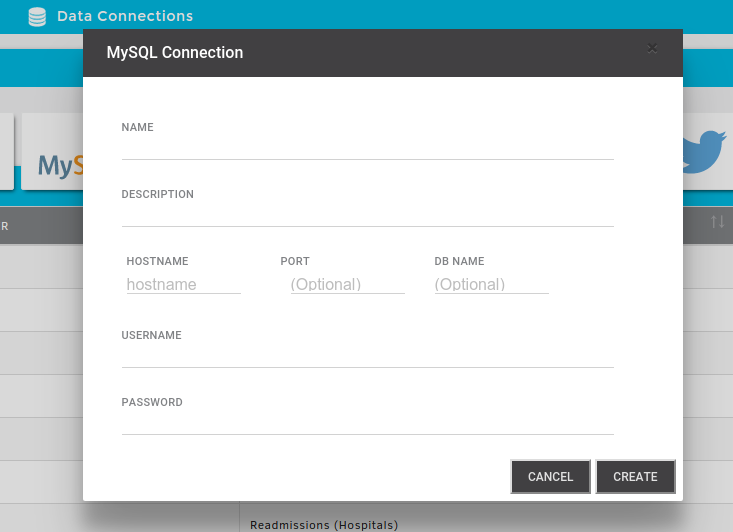The height and width of the screenshot is (532, 733).
Task: Click the sort arrows in table header
Action: pyautogui.click(x=717, y=222)
